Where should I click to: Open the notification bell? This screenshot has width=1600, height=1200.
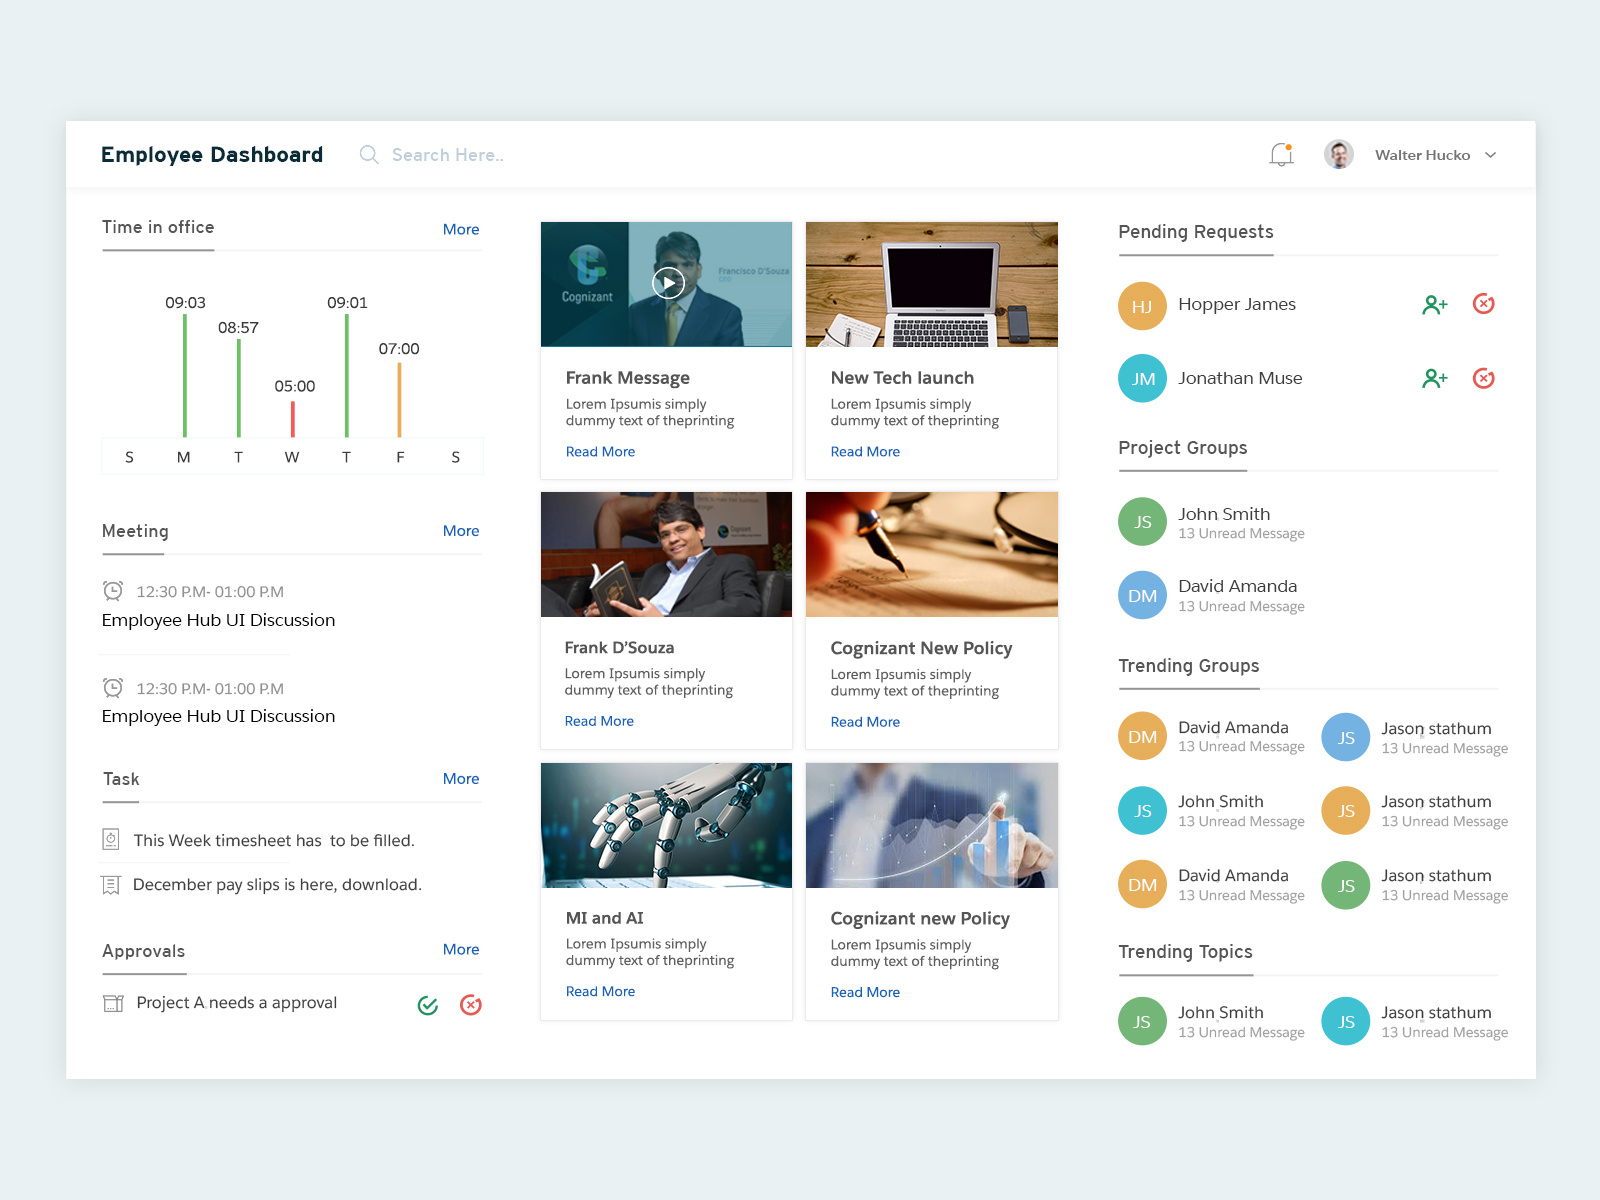point(1281,154)
